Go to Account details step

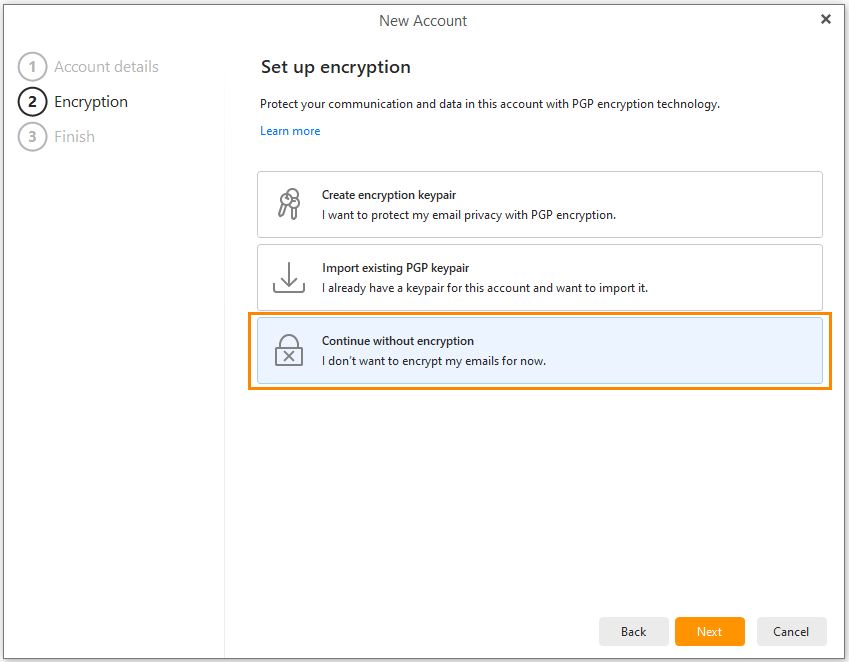(106, 67)
